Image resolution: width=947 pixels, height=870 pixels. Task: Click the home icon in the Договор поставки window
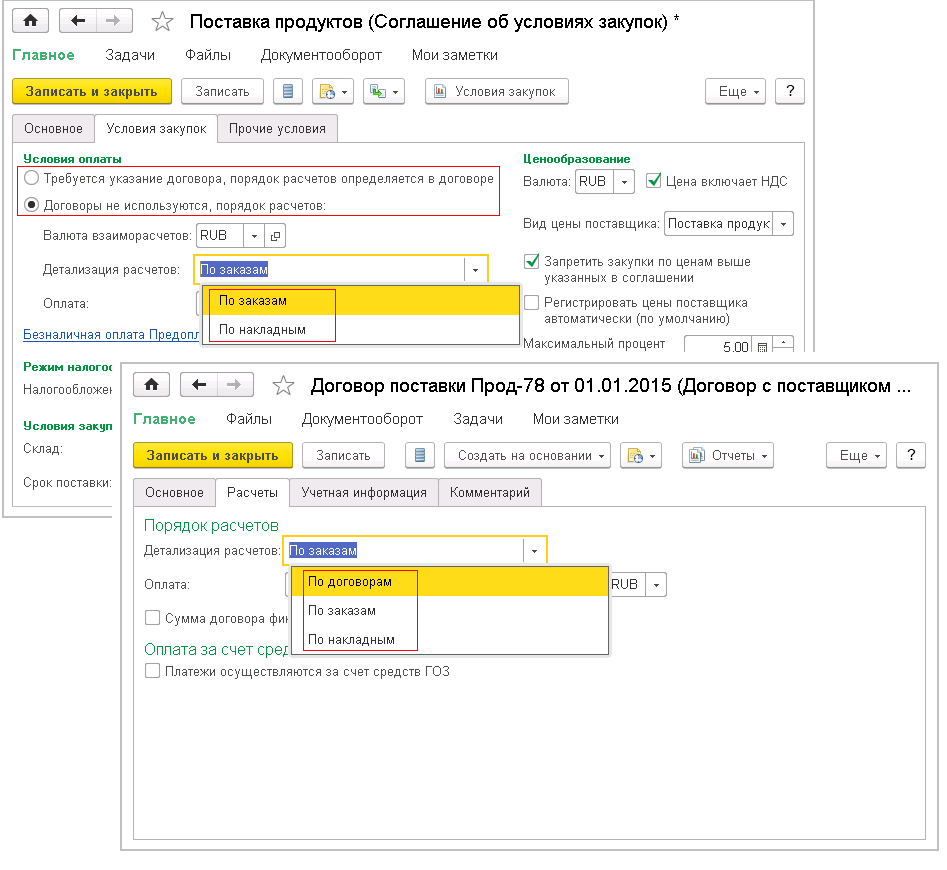click(151, 385)
